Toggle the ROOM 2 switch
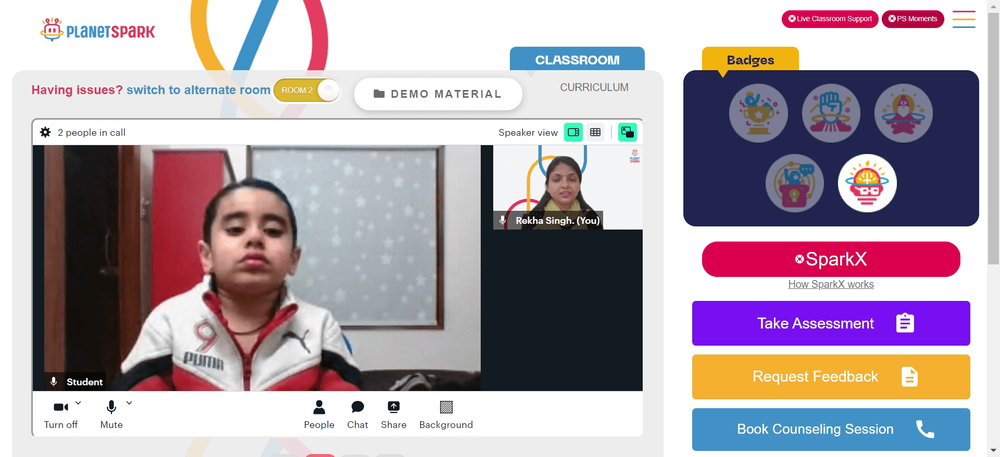This screenshot has width=1000, height=457. [x=307, y=91]
